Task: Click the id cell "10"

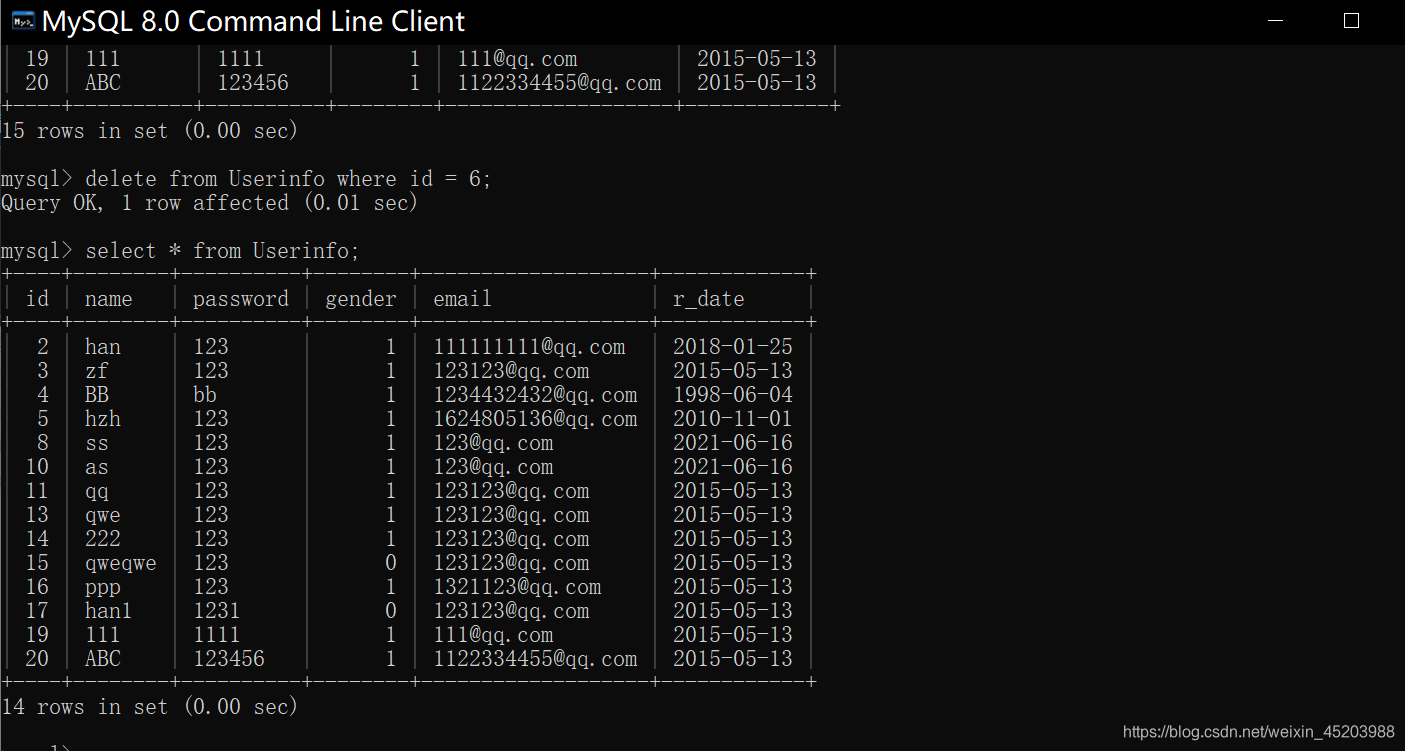Action: (x=37, y=467)
